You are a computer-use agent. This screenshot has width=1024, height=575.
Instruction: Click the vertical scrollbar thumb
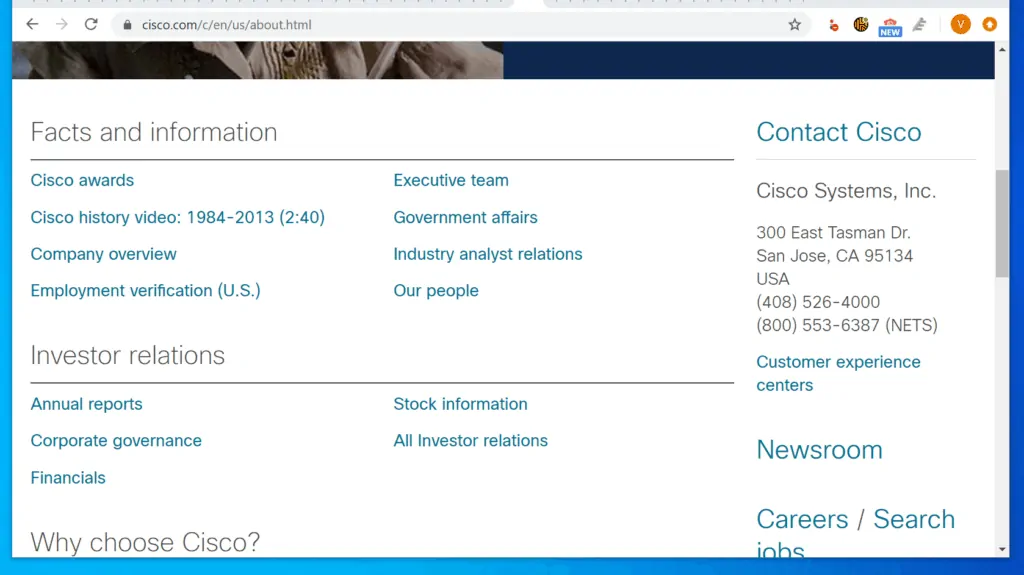tap(1002, 223)
